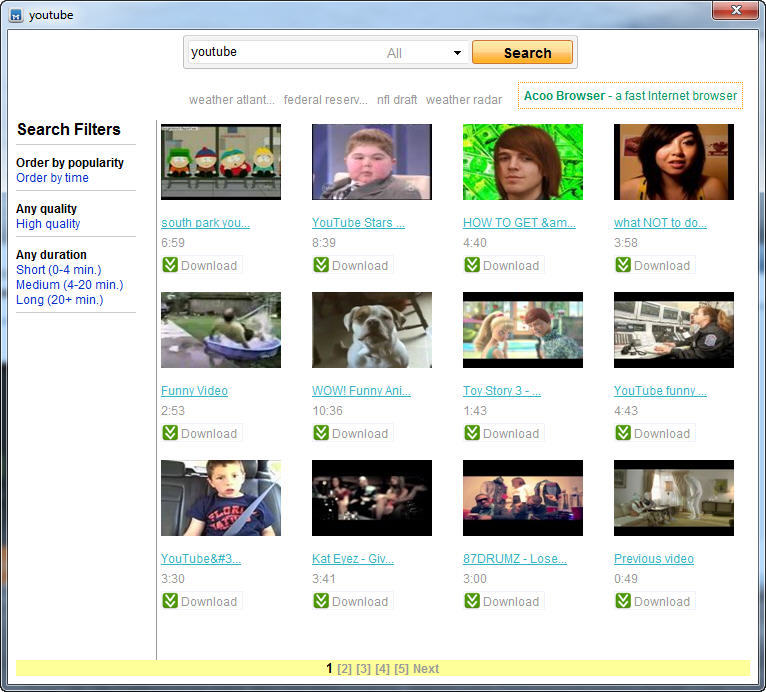Open the green money background thumbnail
This screenshot has height=692, width=766.
523,162
